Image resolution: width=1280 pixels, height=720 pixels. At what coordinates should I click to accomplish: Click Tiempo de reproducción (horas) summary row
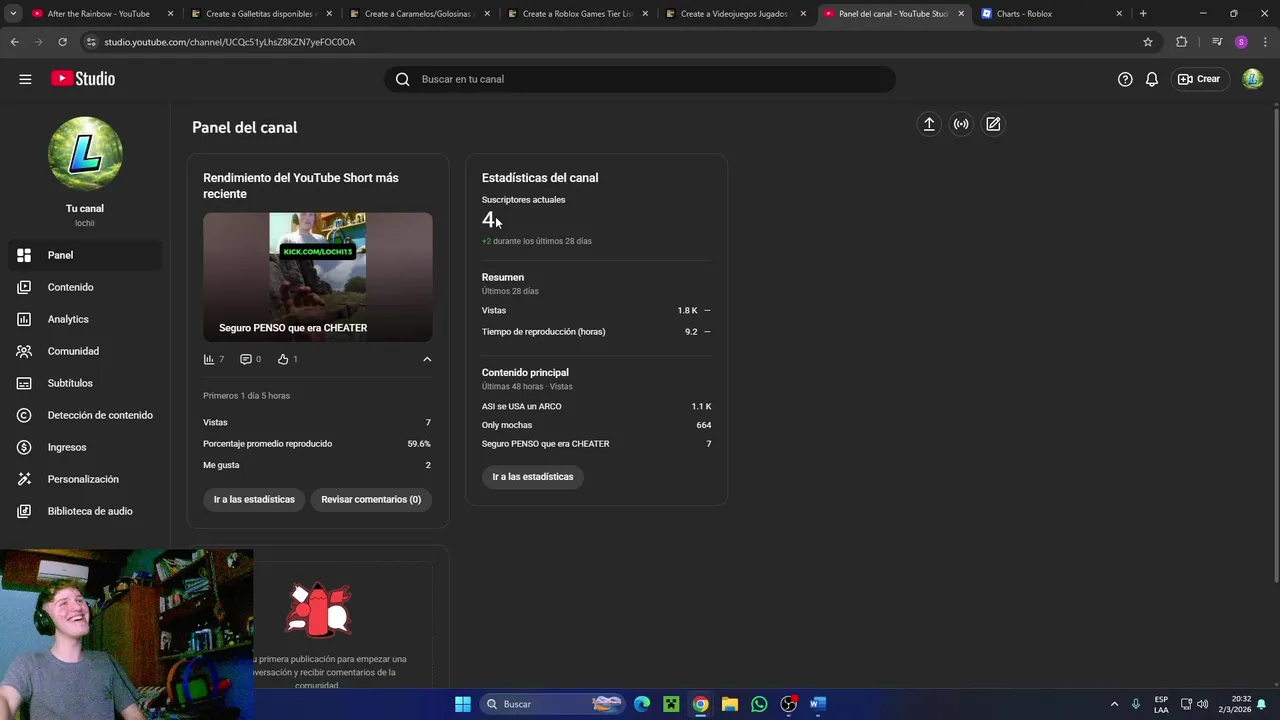point(596,331)
